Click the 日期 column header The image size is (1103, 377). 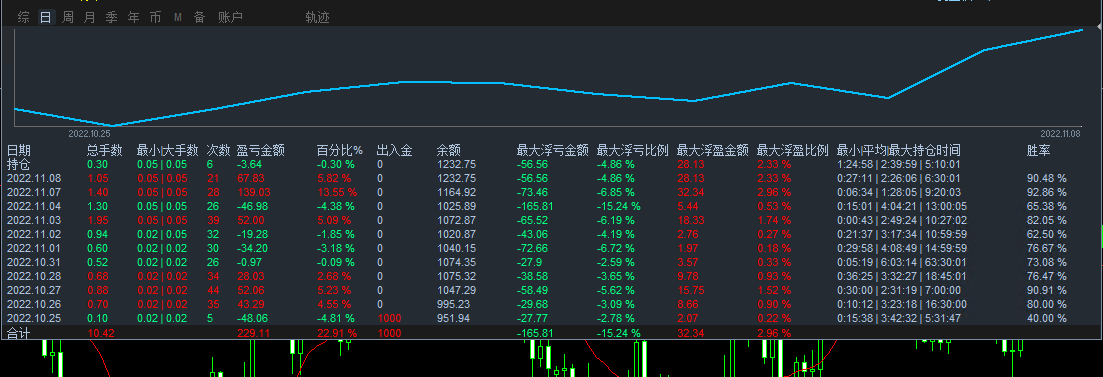click(19, 151)
